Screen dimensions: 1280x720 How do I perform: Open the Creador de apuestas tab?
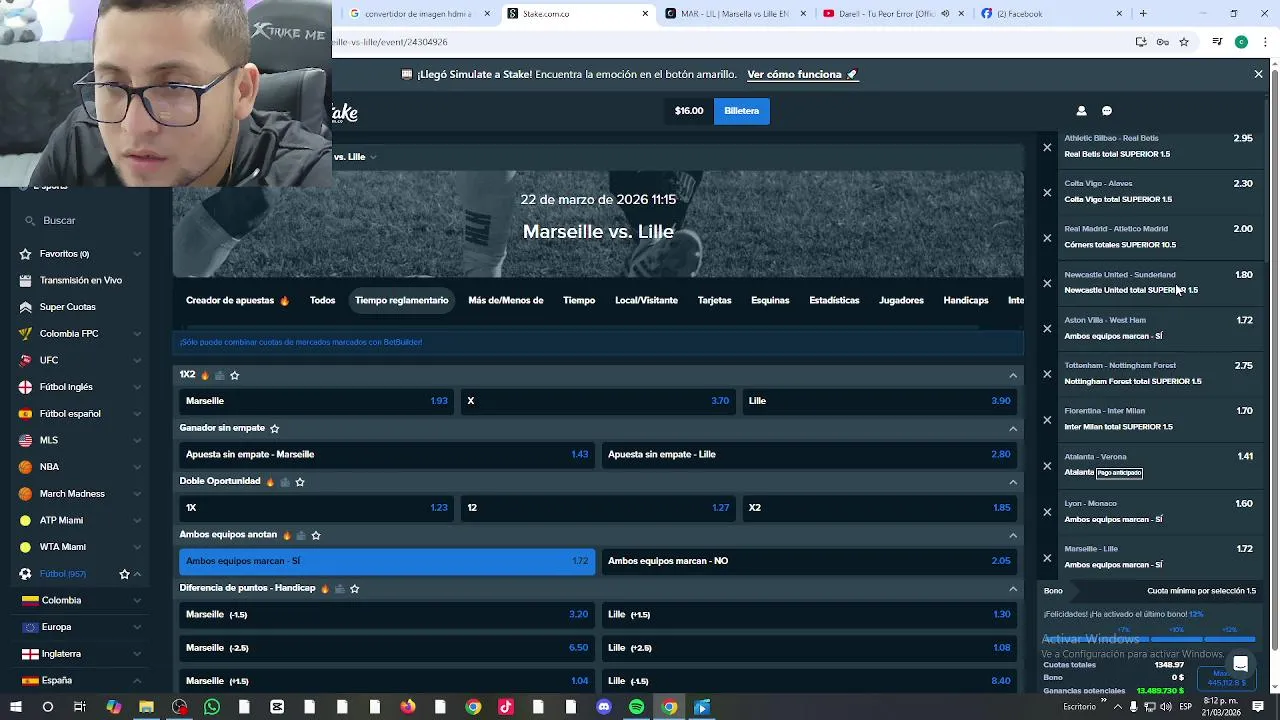click(237, 300)
